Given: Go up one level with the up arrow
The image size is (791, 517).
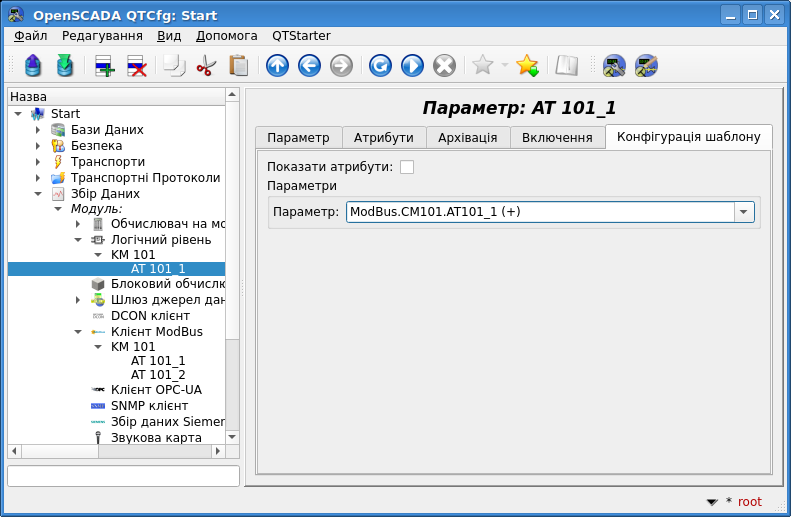Looking at the screenshot, I should (x=277, y=66).
